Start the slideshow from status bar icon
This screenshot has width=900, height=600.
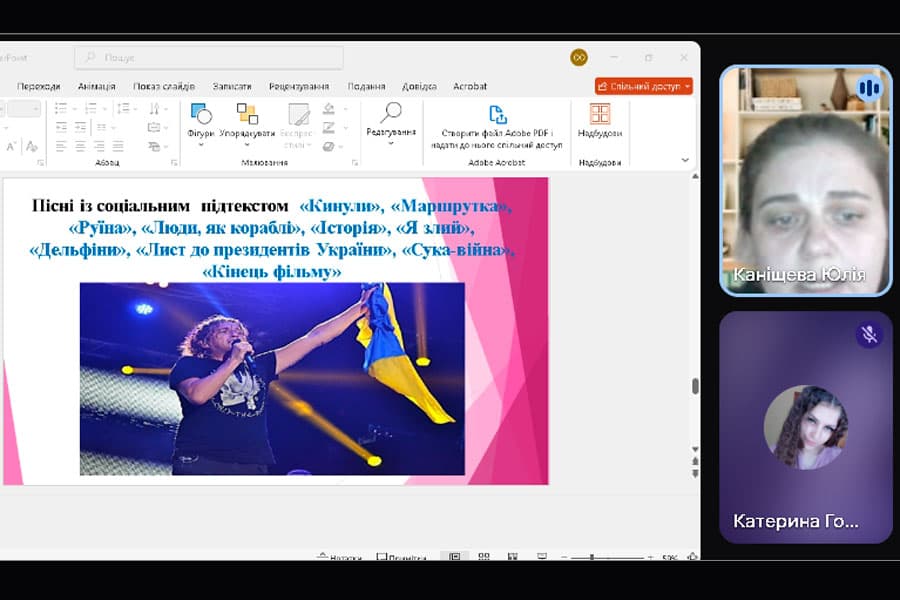click(540, 556)
